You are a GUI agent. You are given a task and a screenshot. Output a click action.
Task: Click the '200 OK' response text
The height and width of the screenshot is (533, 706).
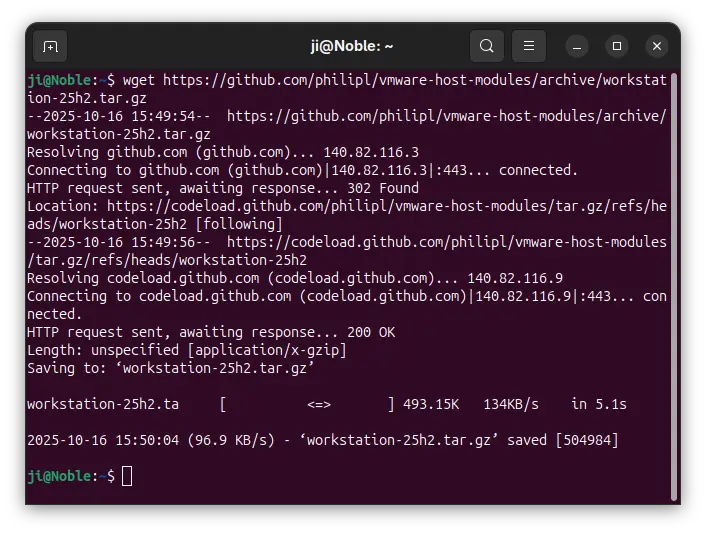pyautogui.click(x=370, y=332)
